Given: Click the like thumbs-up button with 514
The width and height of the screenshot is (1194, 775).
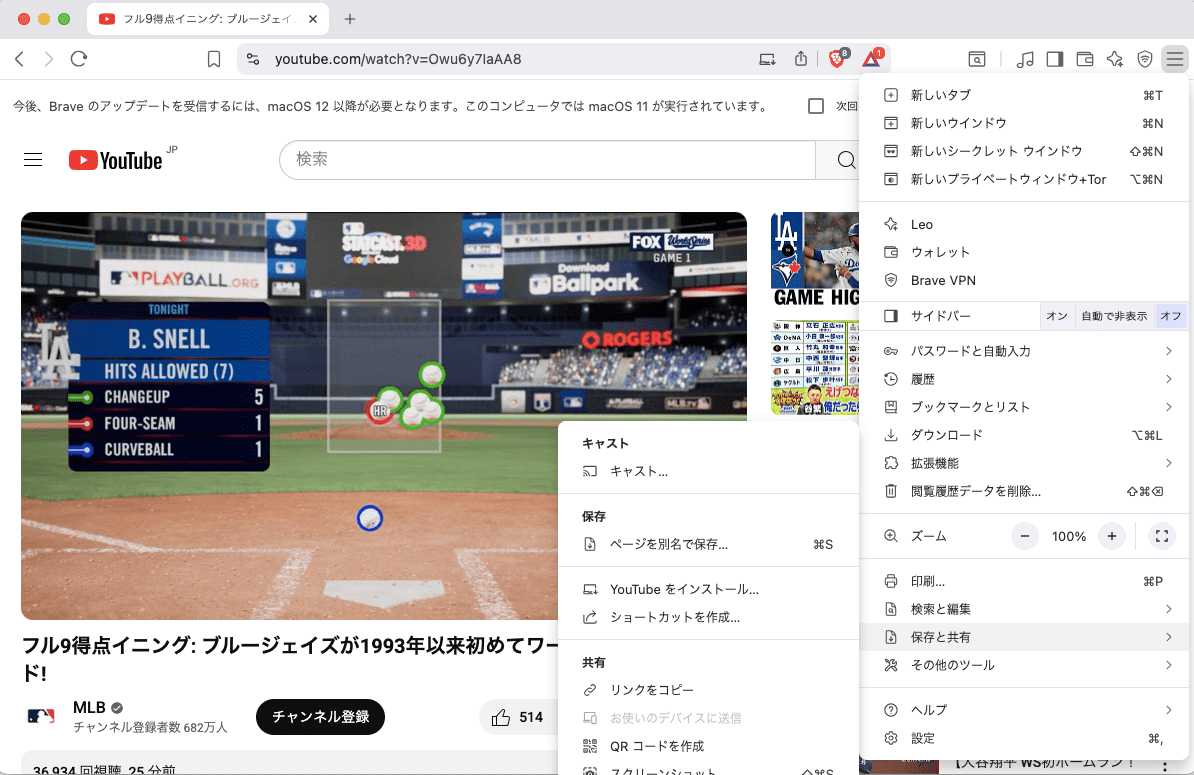Looking at the screenshot, I should (517, 717).
